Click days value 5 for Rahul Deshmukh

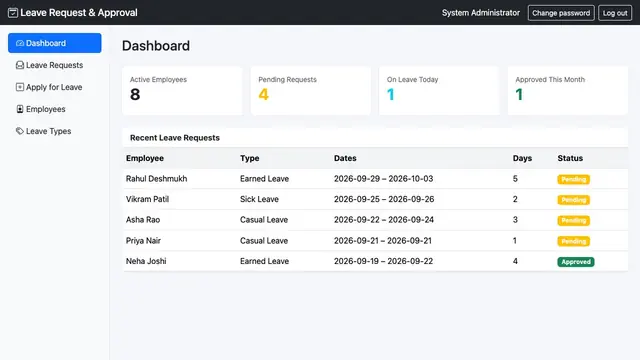coord(515,179)
